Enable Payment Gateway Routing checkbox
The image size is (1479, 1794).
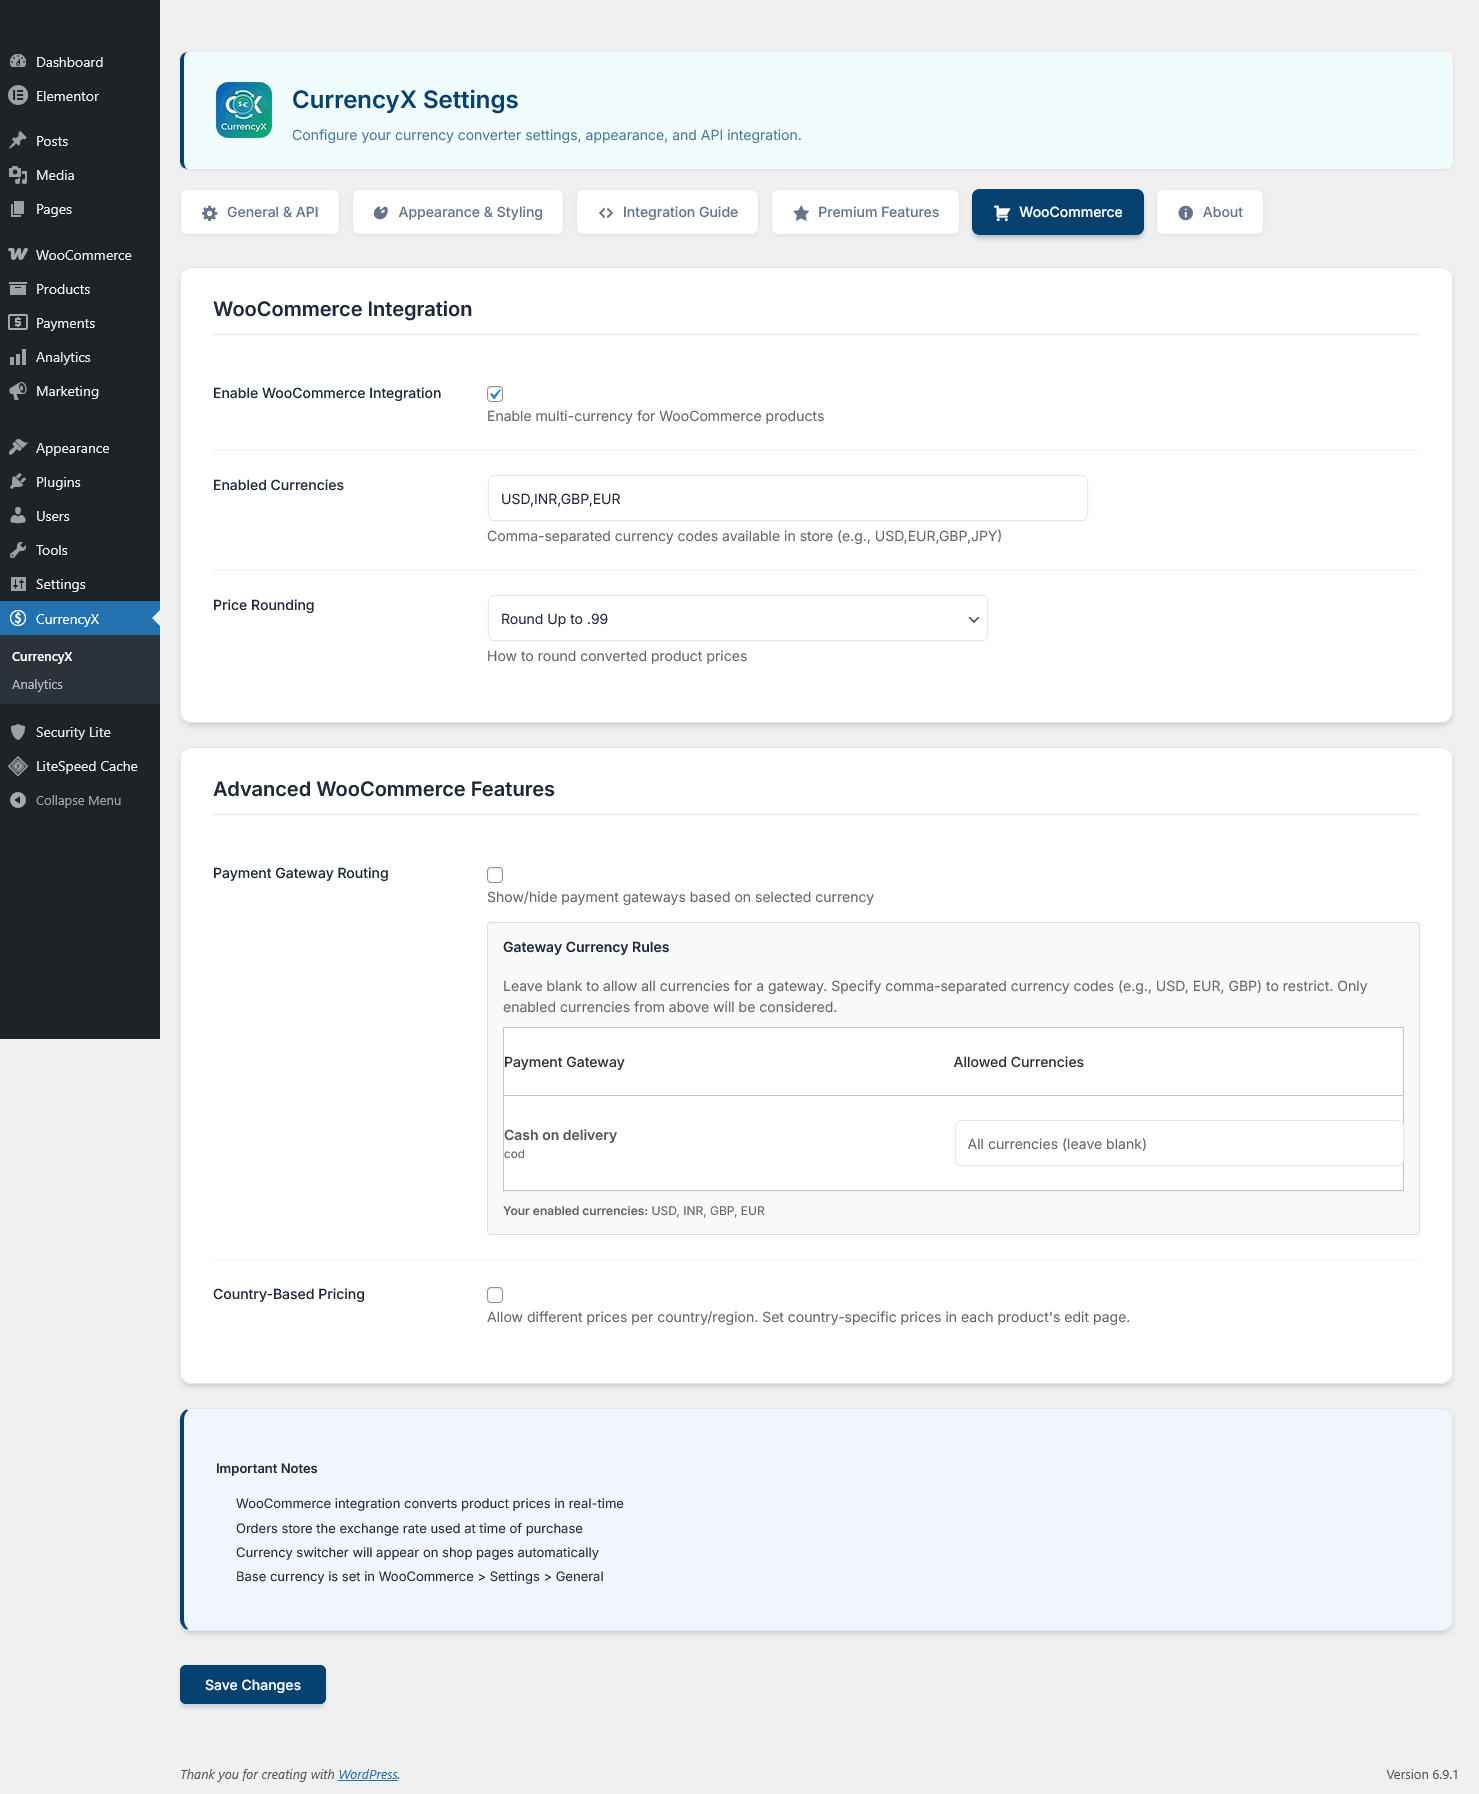495,875
